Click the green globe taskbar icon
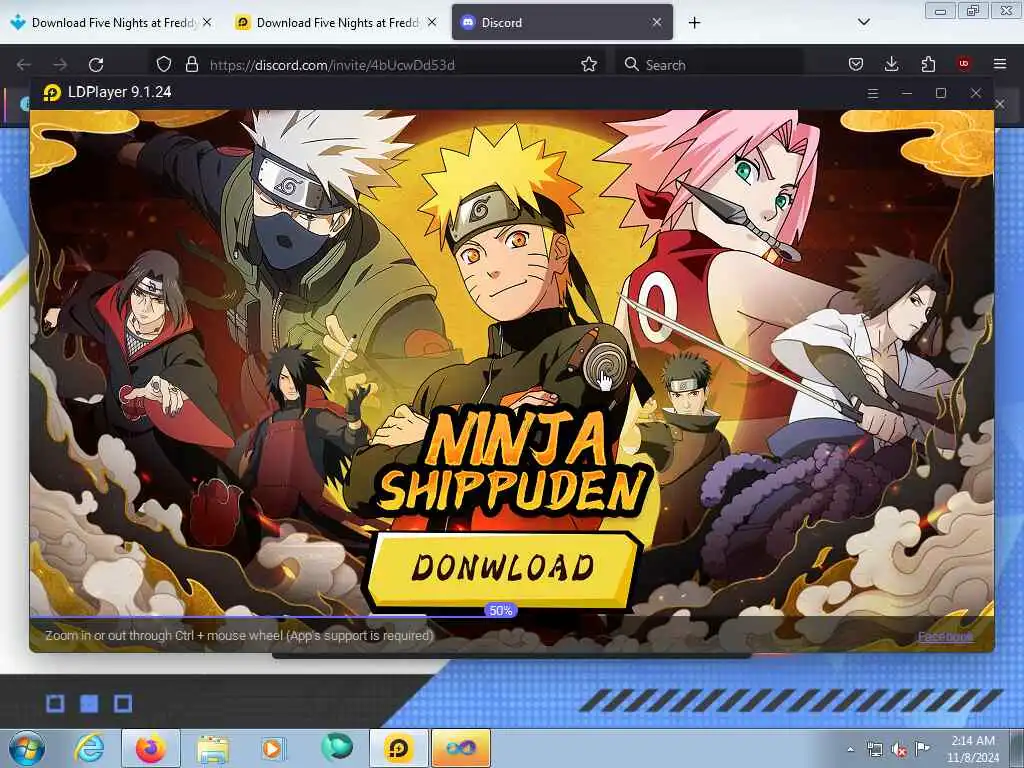Screen dimensions: 1024x768 point(336,747)
